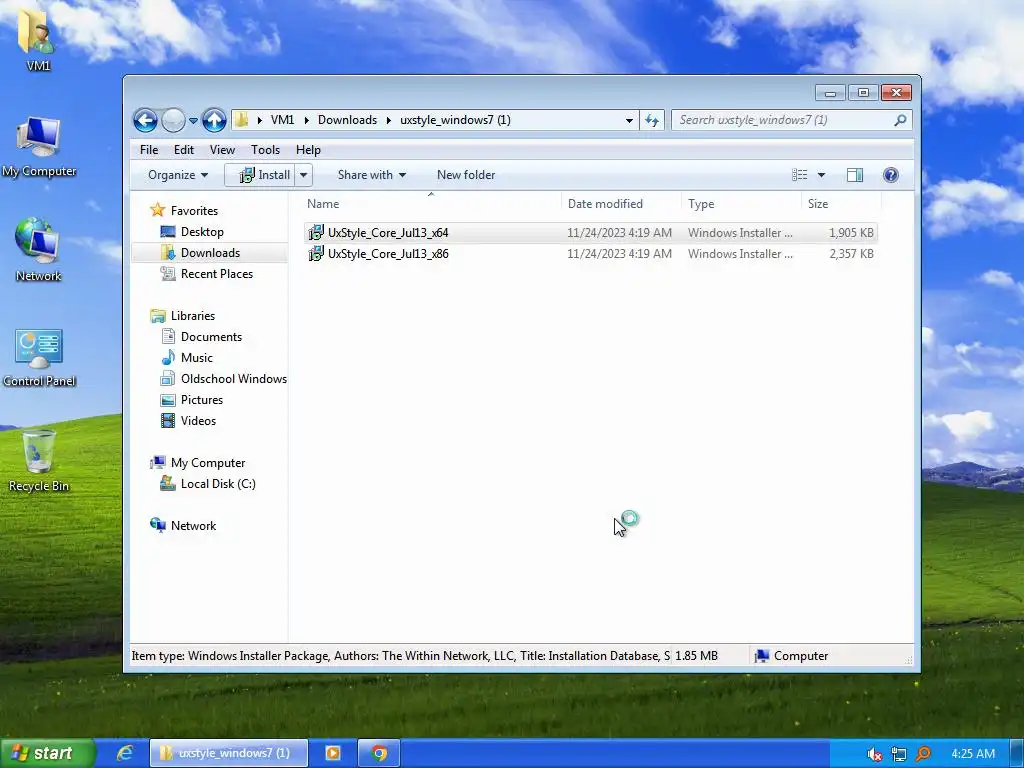Select Libraries in the navigation pane
Image resolution: width=1024 pixels, height=768 pixels.
(192, 315)
